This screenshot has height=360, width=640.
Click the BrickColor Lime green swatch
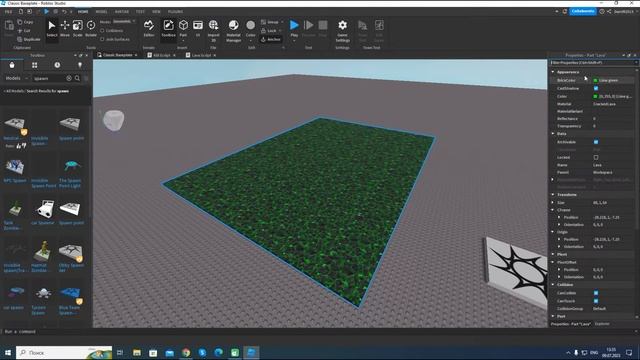pyautogui.click(x=595, y=80)
